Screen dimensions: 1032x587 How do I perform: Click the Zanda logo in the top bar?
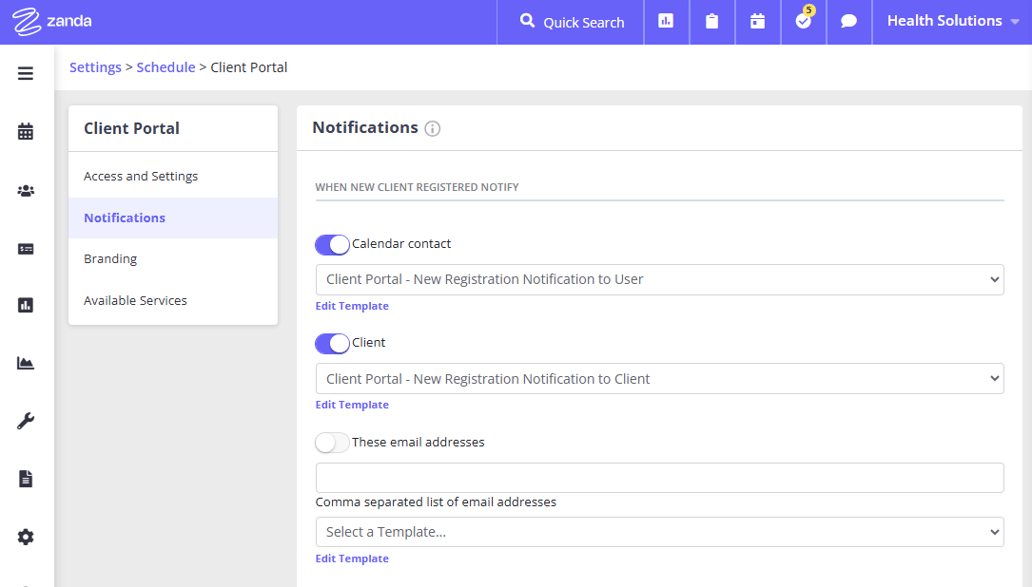(51, 20)
